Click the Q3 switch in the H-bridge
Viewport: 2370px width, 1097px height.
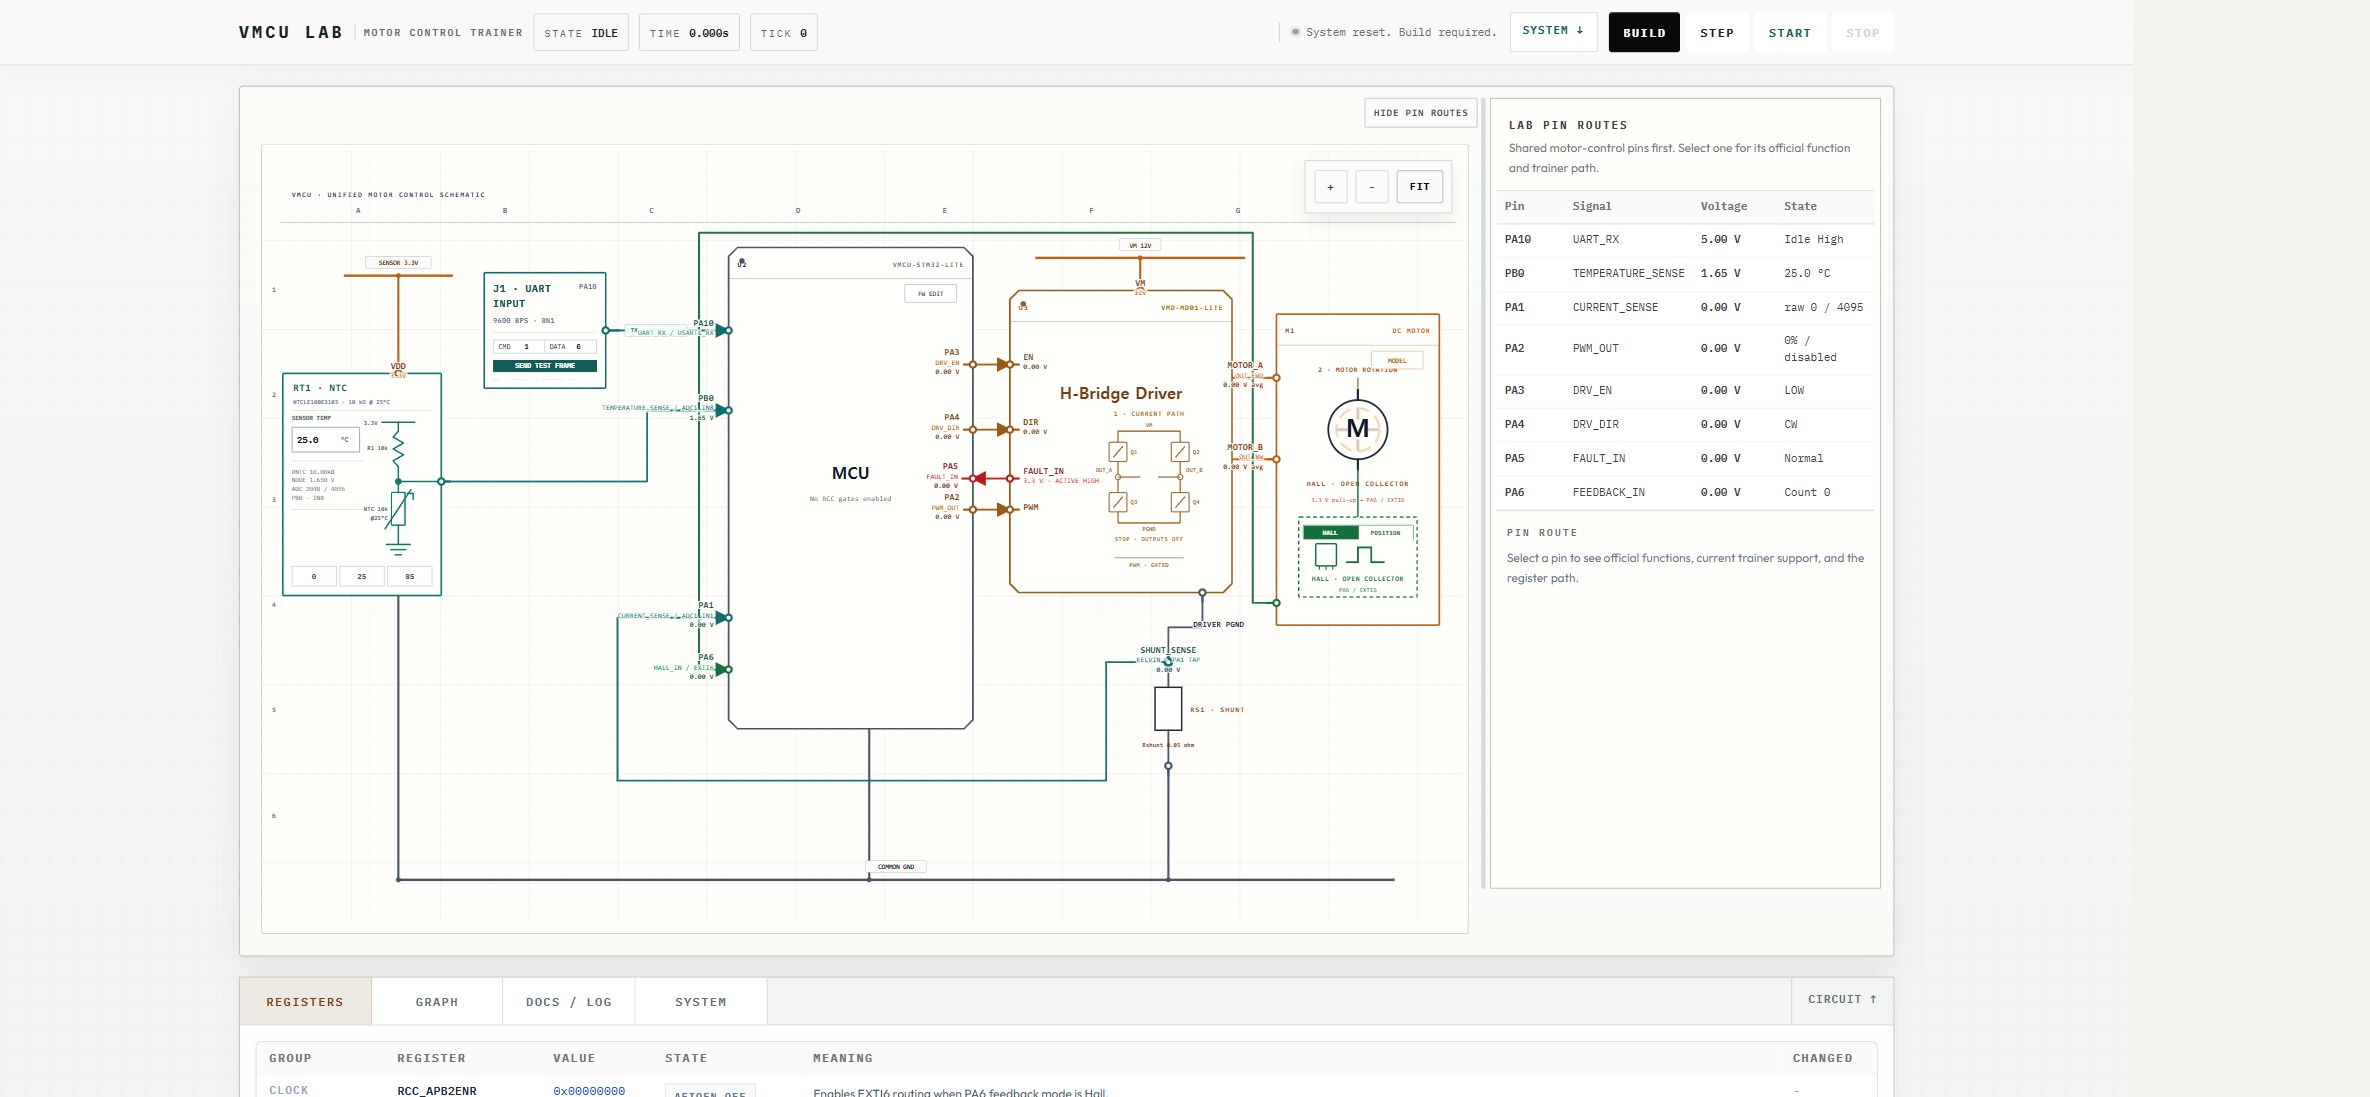(x=1118, y=502)
